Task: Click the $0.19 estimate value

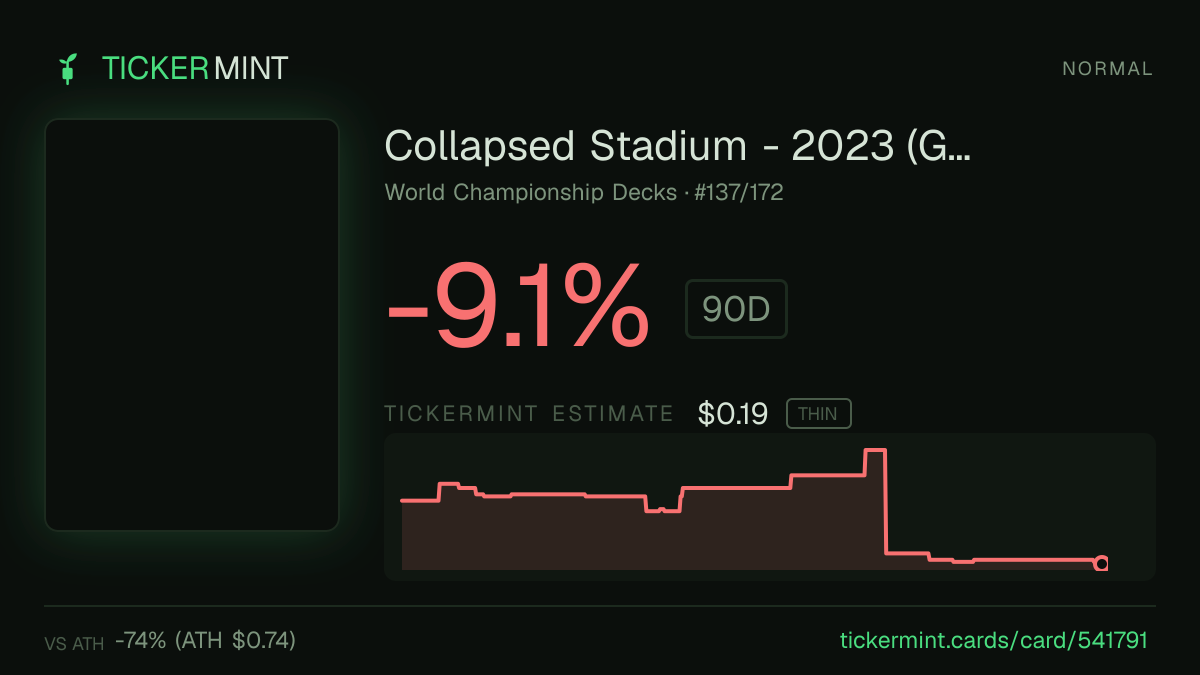Action: point(733,414)
